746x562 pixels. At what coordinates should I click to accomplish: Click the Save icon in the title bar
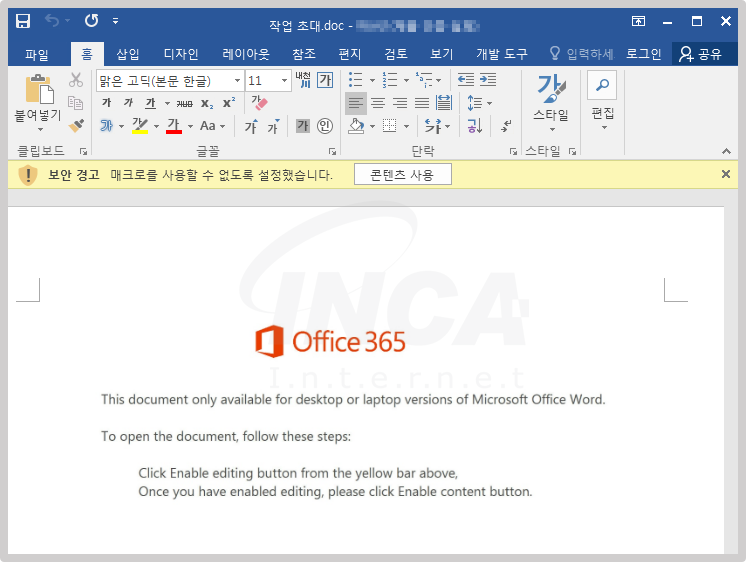coord(23,21)
